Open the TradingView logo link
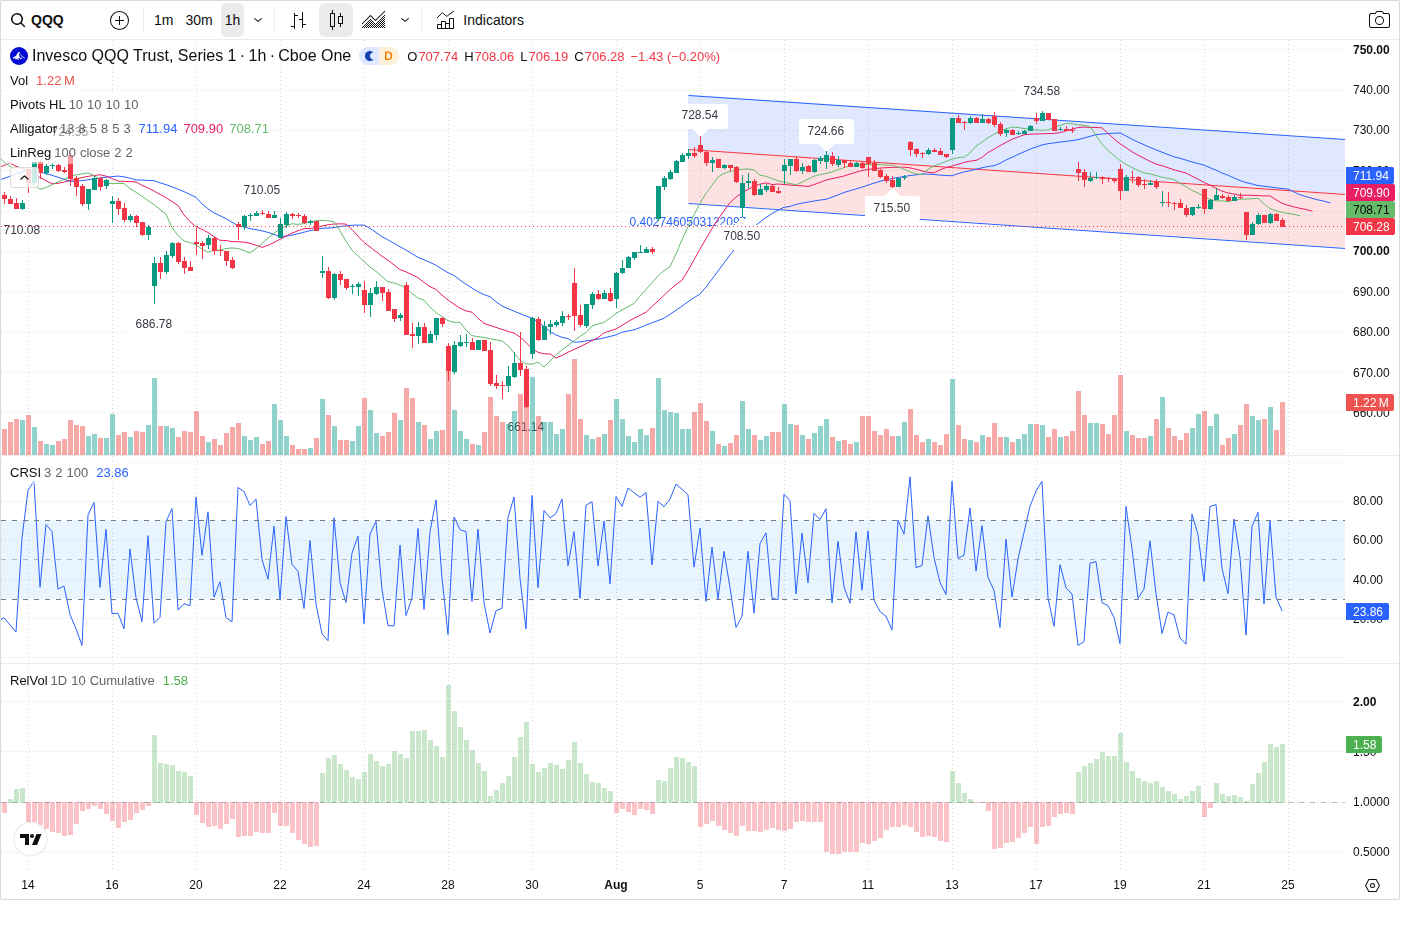 (x=31, y=839)
